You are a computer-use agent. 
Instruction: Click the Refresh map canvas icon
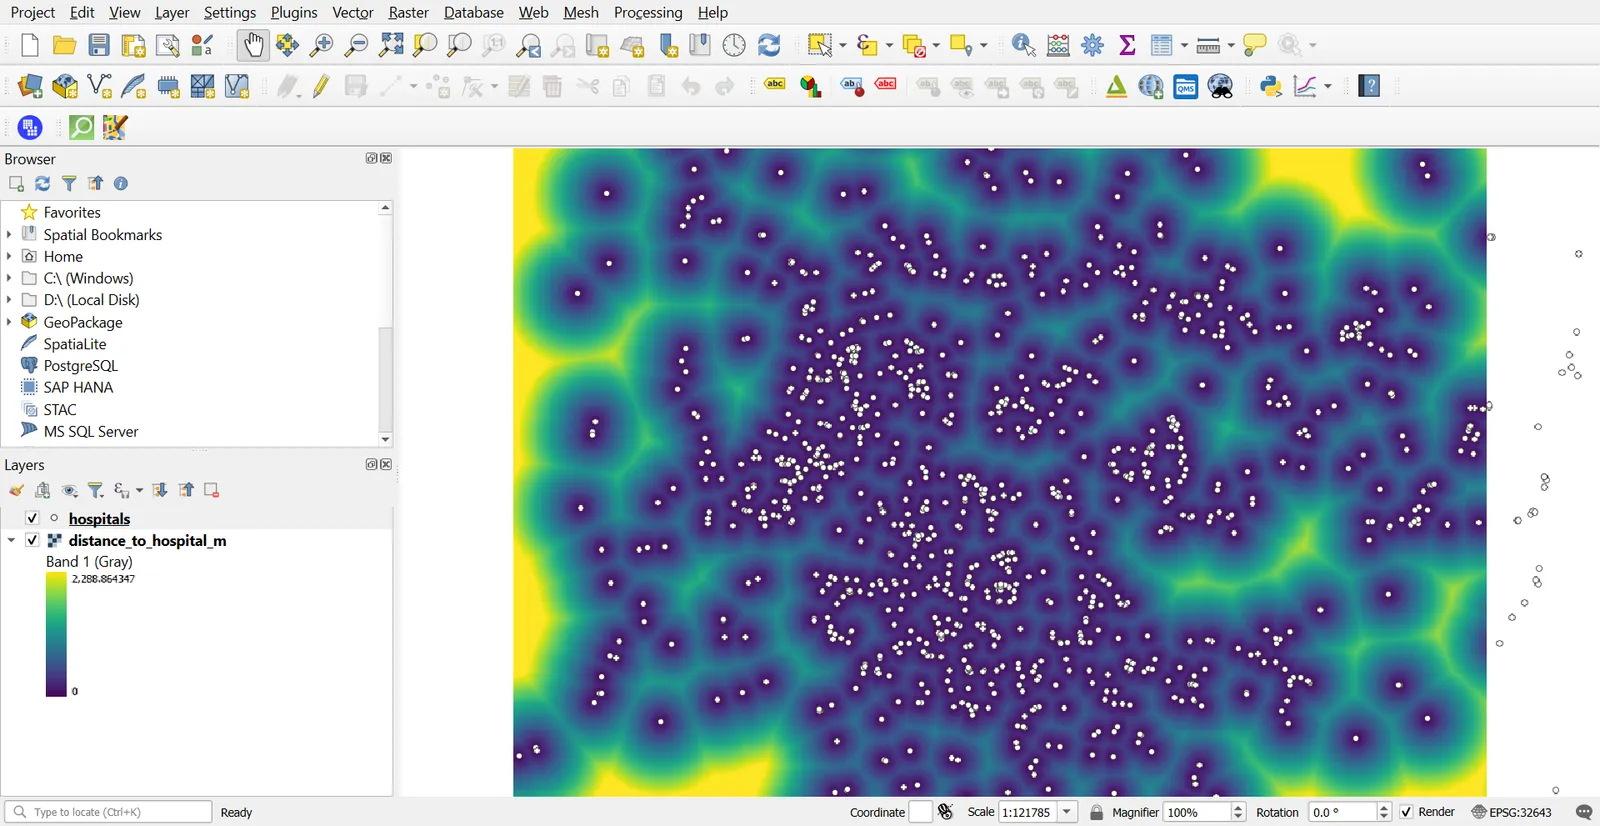(769, 45)
